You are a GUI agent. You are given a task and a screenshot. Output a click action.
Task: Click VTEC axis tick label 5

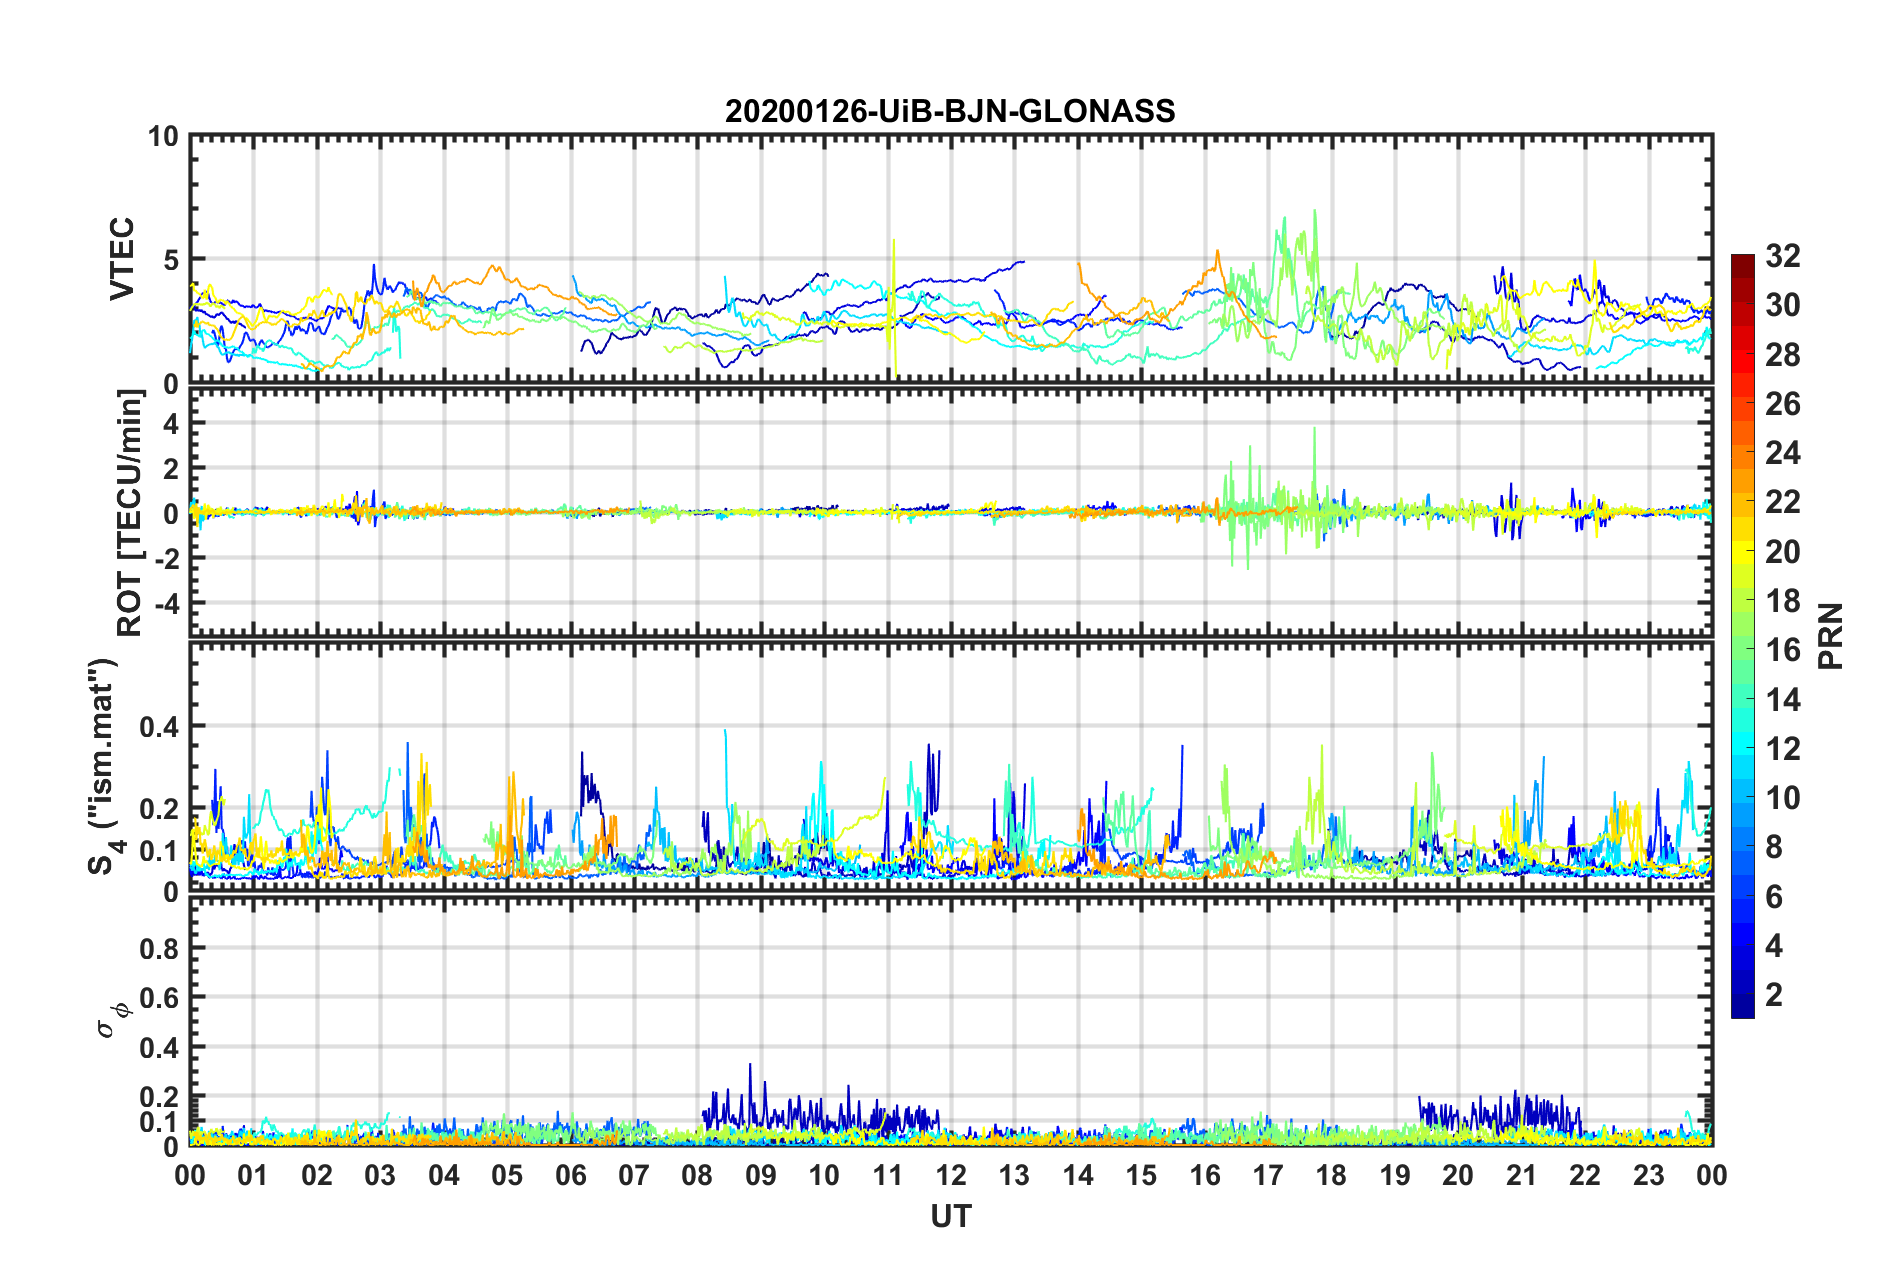click(x=172, y=260)
